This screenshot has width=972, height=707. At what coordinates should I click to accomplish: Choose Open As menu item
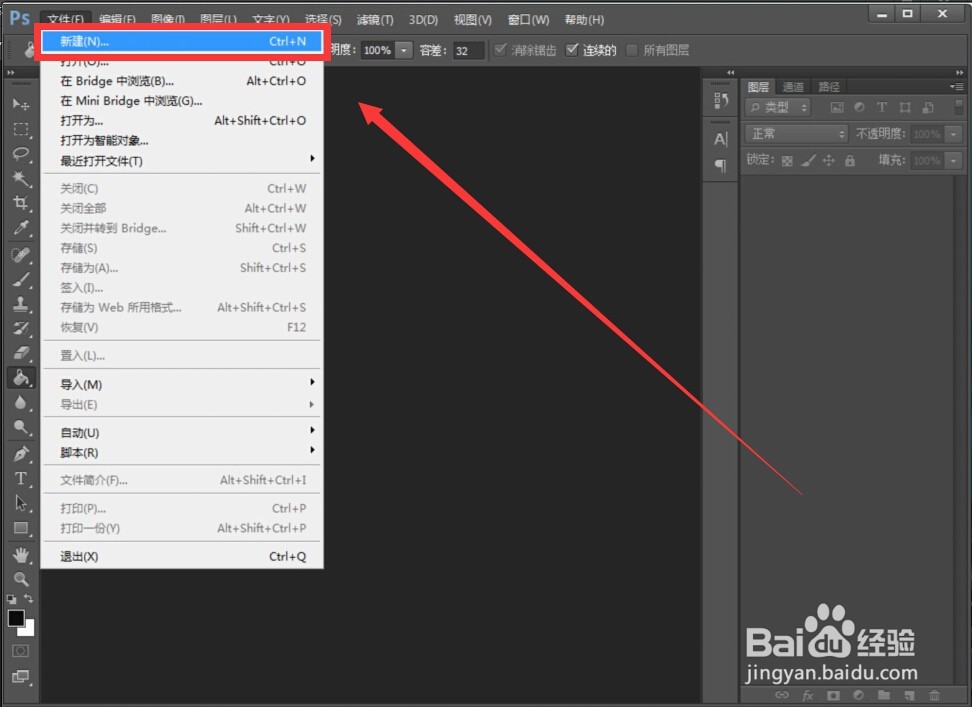coord(182,121)
